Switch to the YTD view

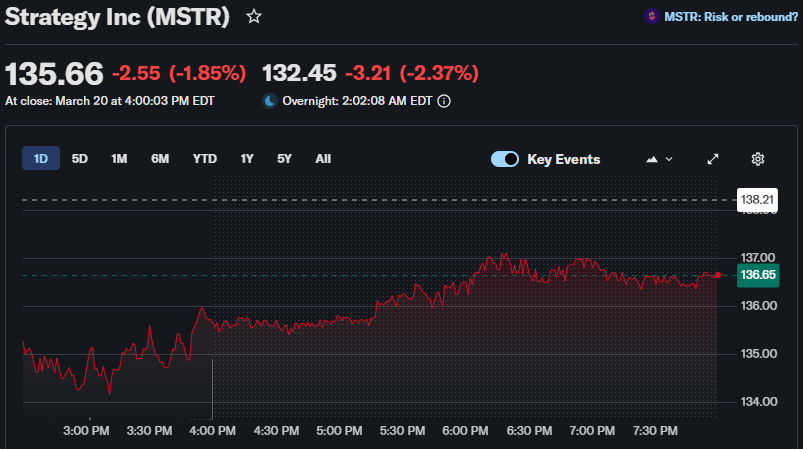point(205,159)
